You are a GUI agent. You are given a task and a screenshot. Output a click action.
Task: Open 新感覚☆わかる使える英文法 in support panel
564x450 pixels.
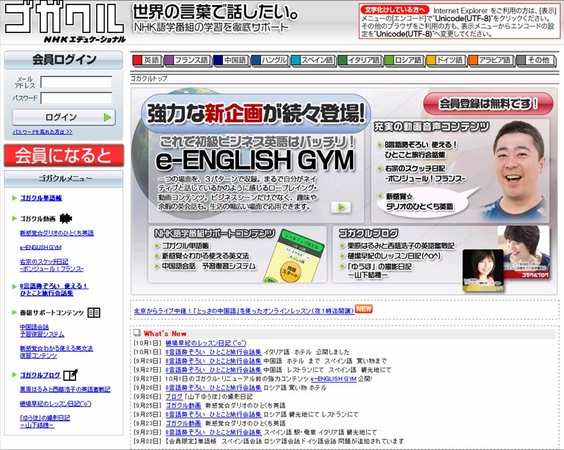pyautogui.click(x=205, y=256)
